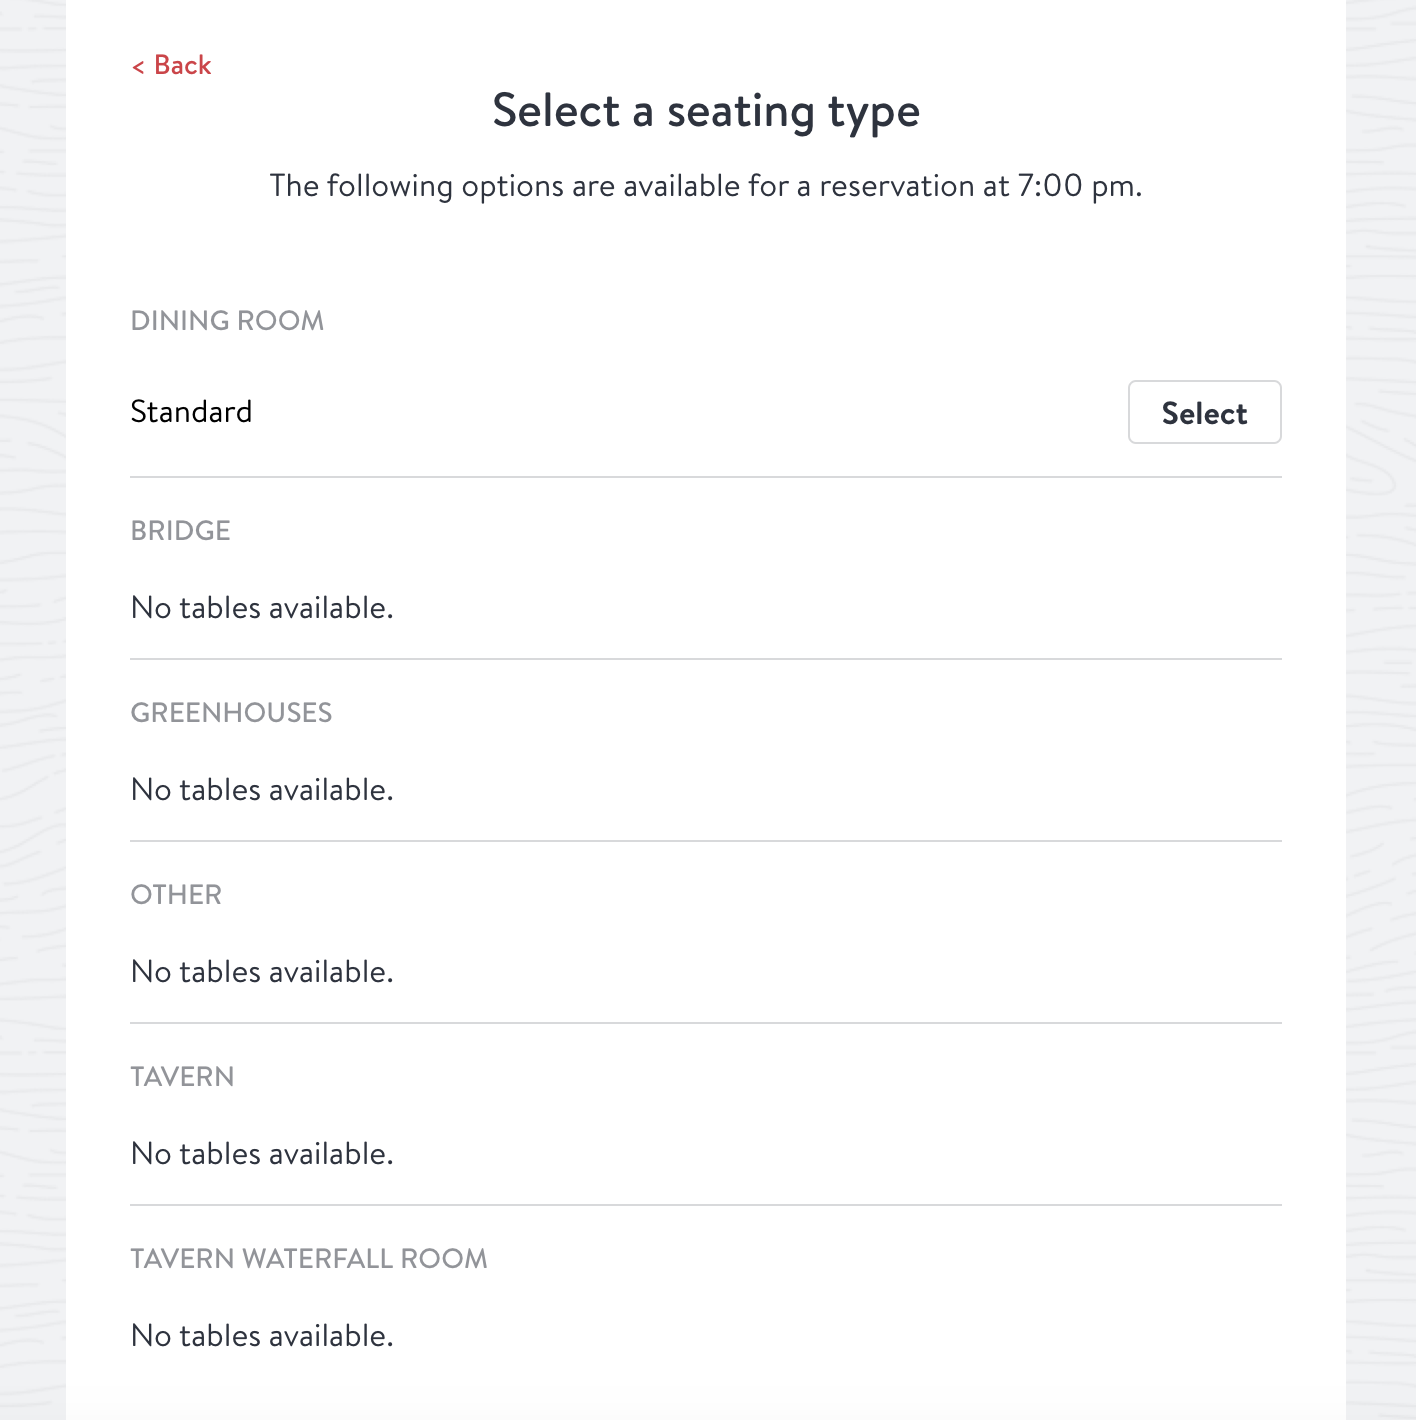Click 'No tables available' under Other

262,972
